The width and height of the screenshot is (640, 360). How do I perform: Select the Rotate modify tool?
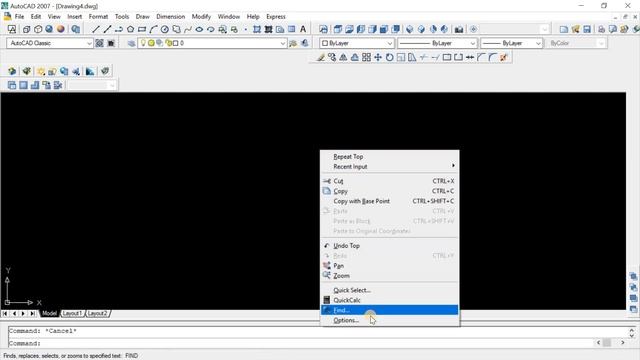pyautogui.click(x=389, y=58)
